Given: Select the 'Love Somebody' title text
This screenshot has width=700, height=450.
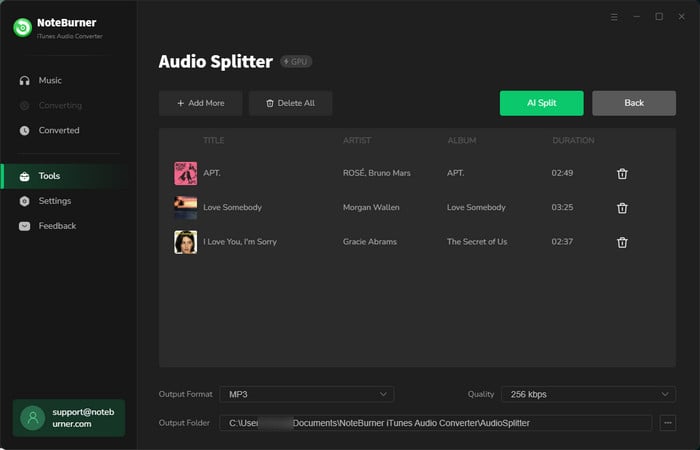Looking at the screenshot, I should [x=232, y=208].
